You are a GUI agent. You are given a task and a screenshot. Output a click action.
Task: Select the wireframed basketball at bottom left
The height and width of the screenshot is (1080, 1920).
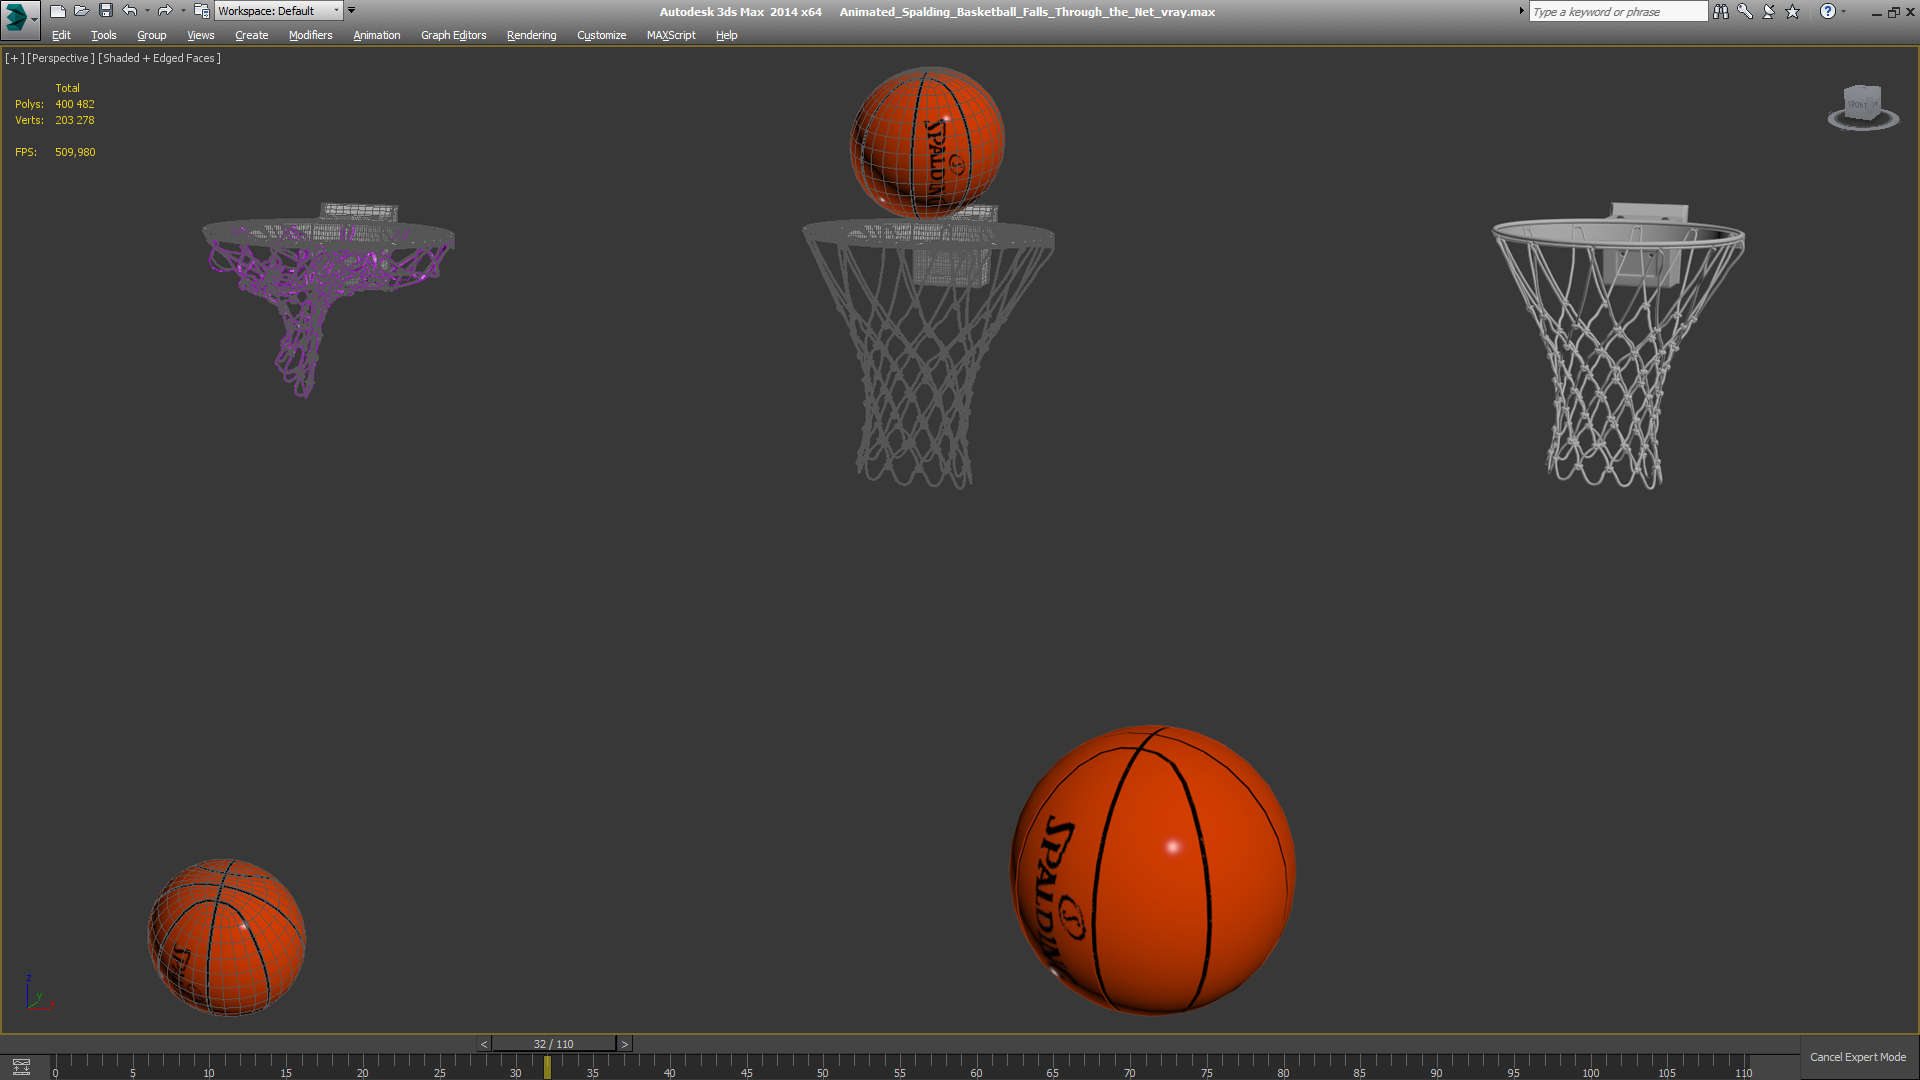point(227,937)
